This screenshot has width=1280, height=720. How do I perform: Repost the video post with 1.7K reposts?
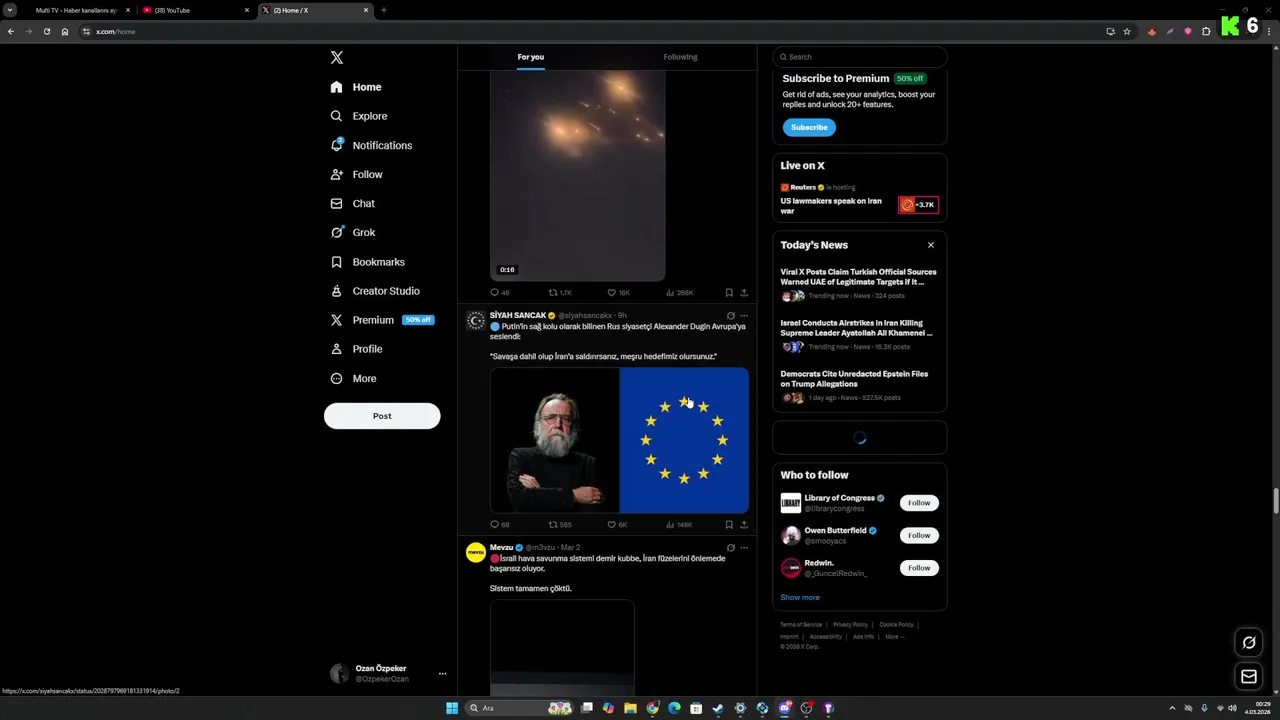[x=560, y=293]
